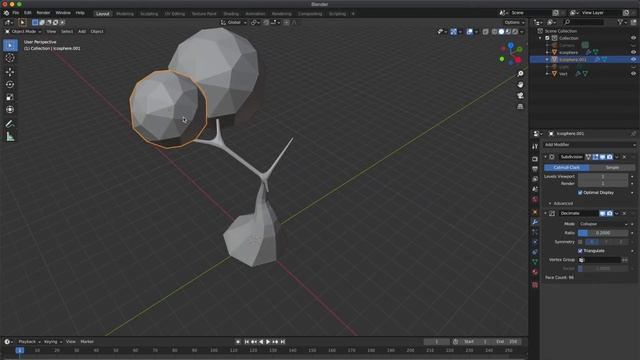Open the Modifier properties wrench tab
The height and width of the screenshot is (360, 640).
tap(535, 222)
